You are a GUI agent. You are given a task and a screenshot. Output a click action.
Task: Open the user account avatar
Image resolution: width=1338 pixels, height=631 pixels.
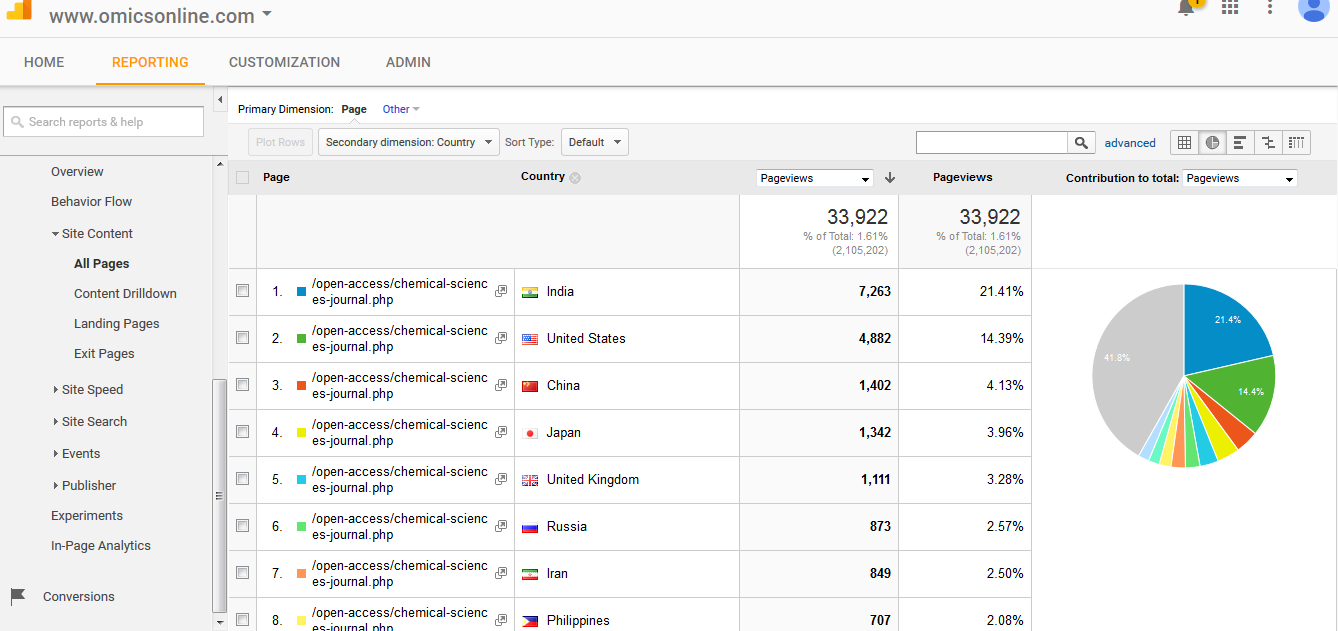[1313, 8]
